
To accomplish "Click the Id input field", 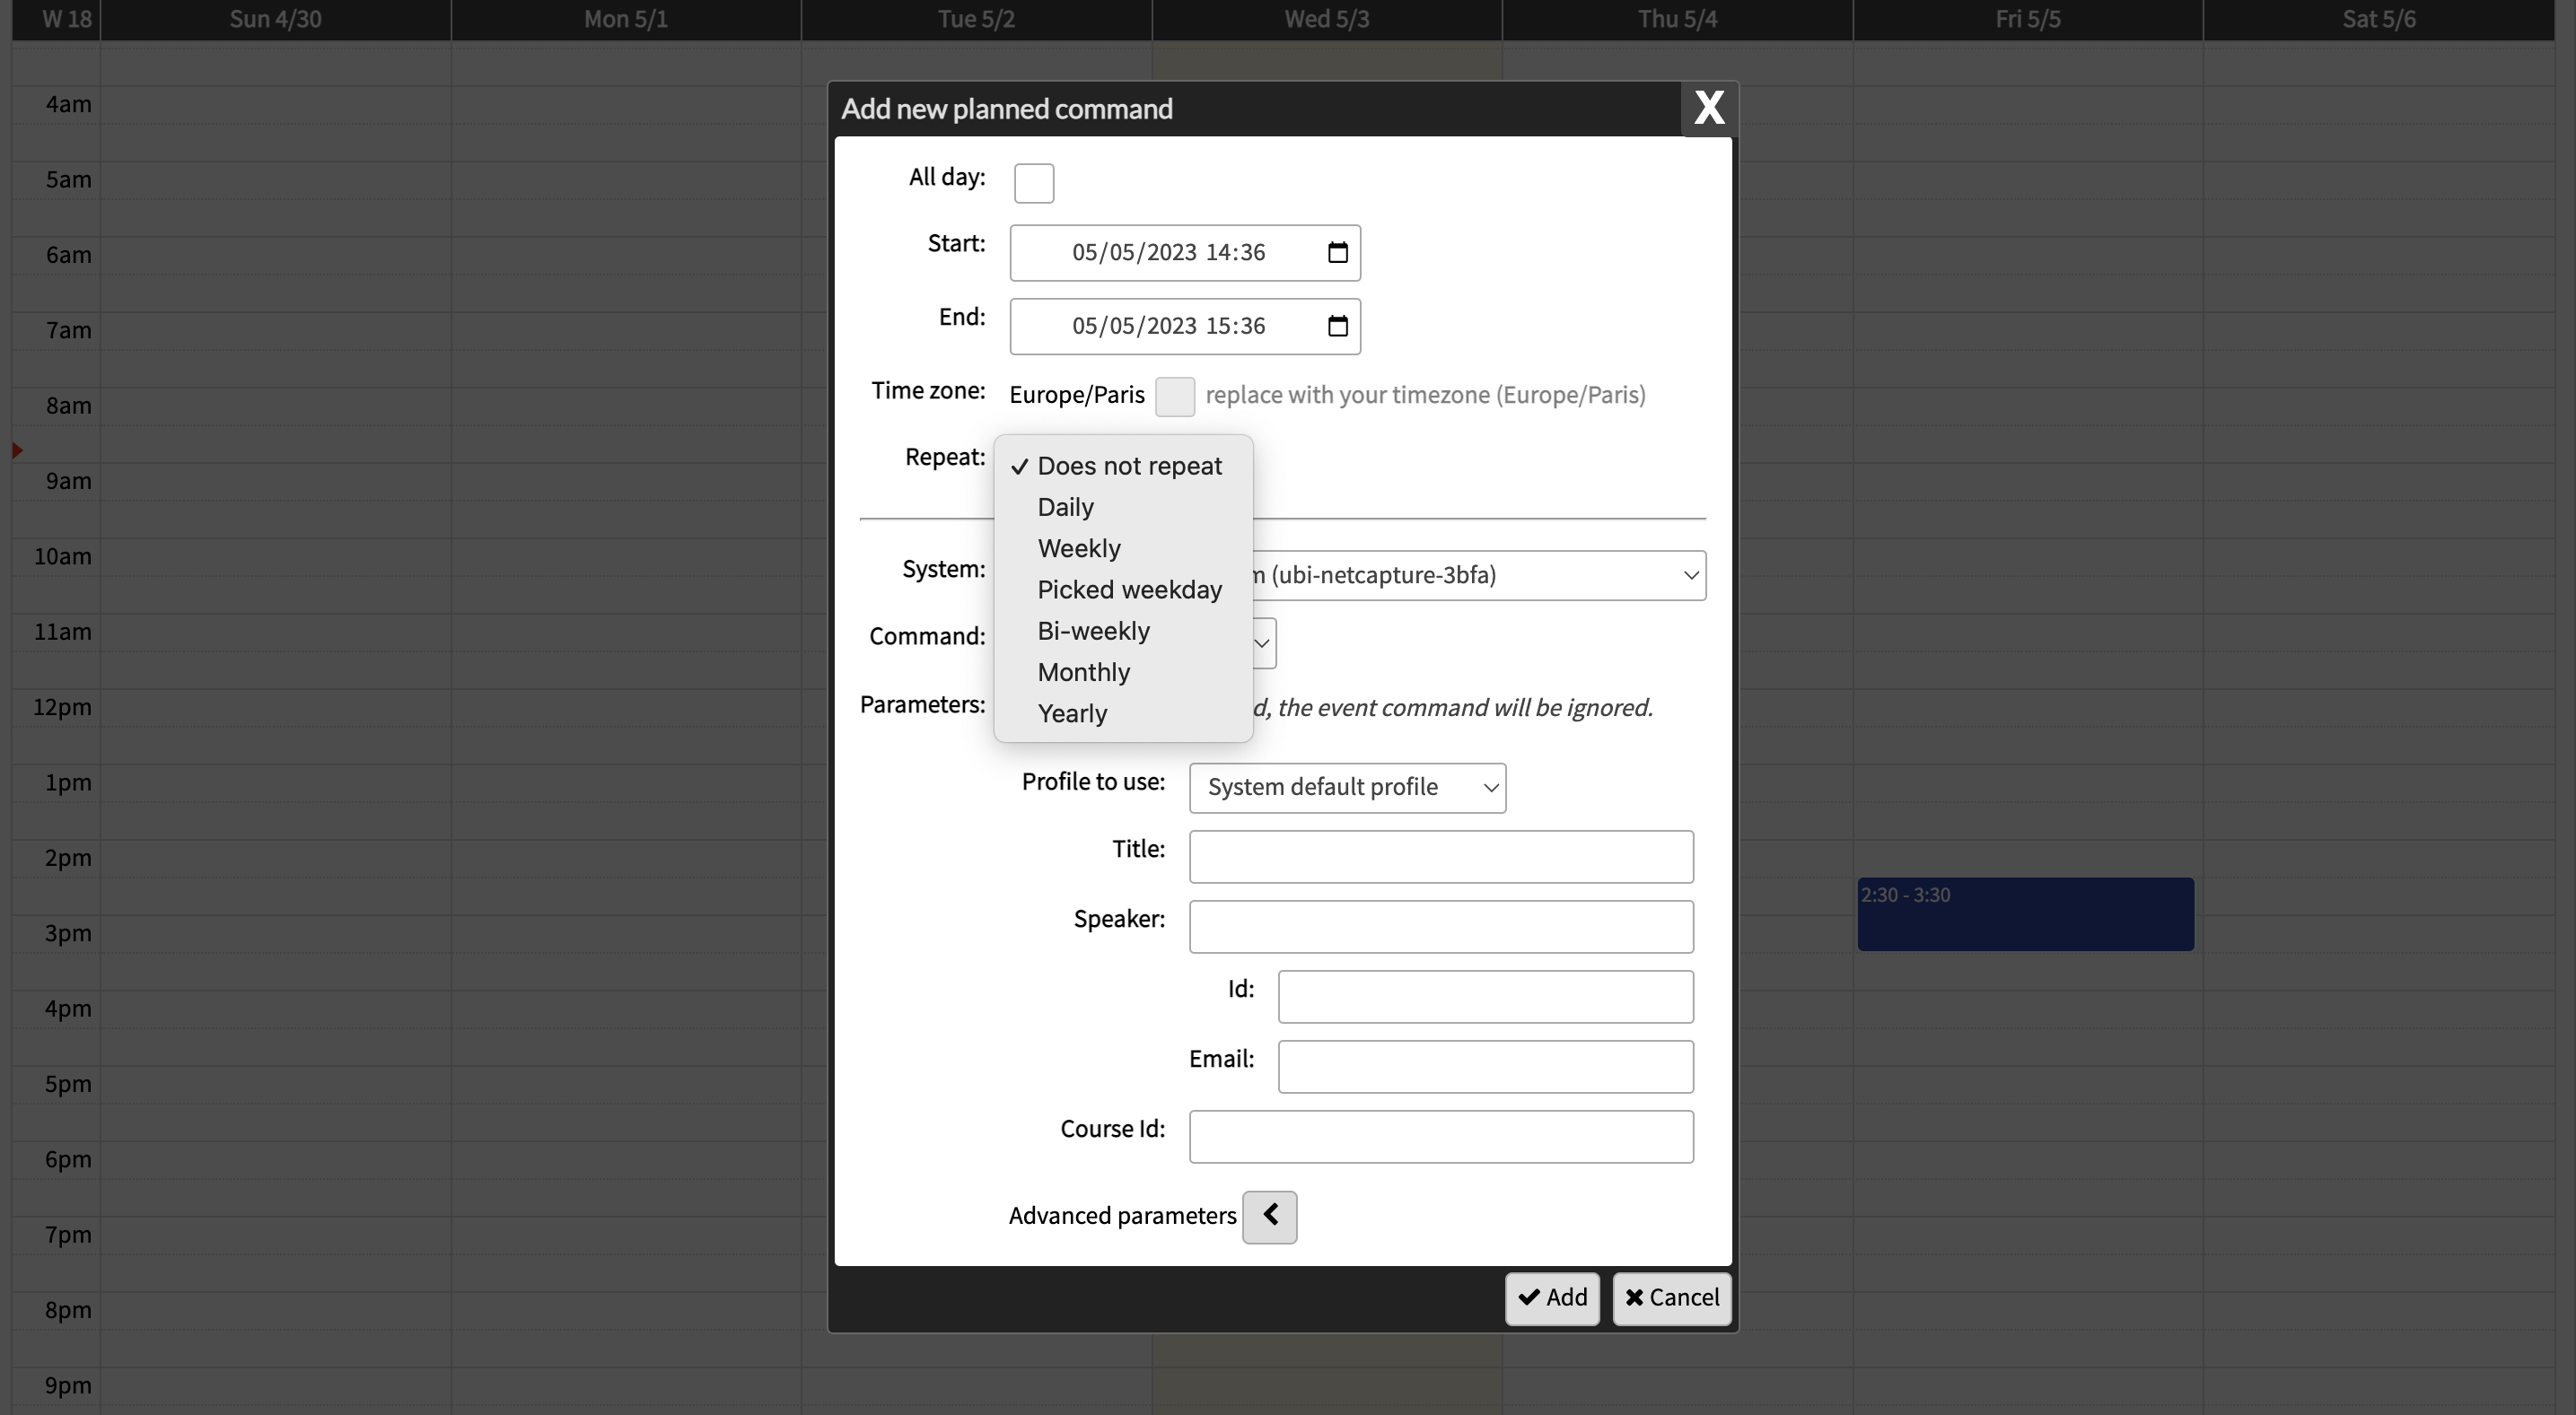I will coord(1485,997).
